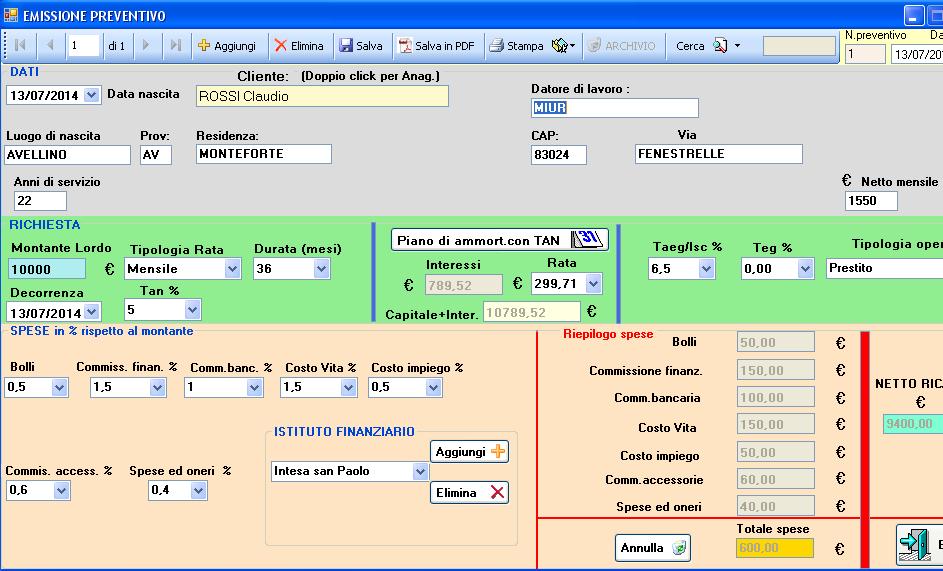This screenshot has height=571, width=943.
Task: Print with the Stampa button
Action: coord(516,46)
